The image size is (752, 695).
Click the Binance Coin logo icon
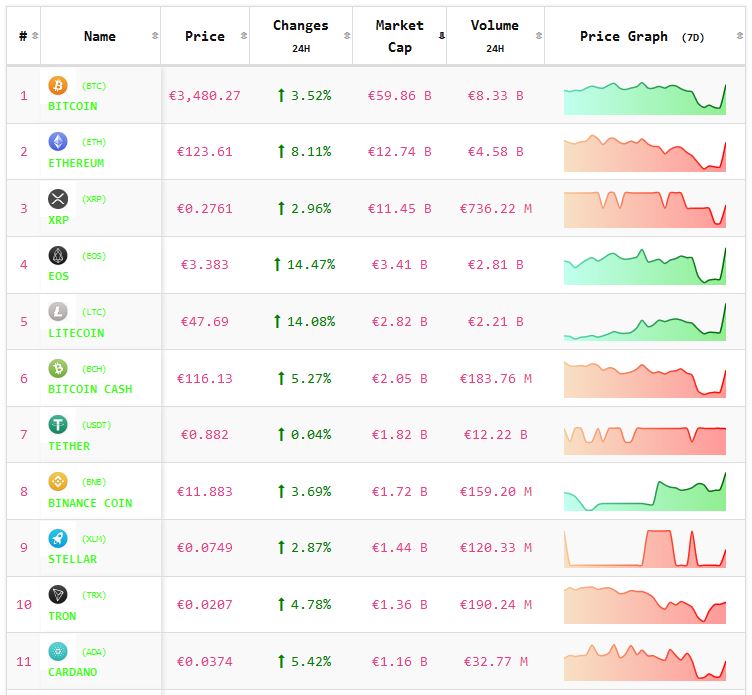point(58,482)
